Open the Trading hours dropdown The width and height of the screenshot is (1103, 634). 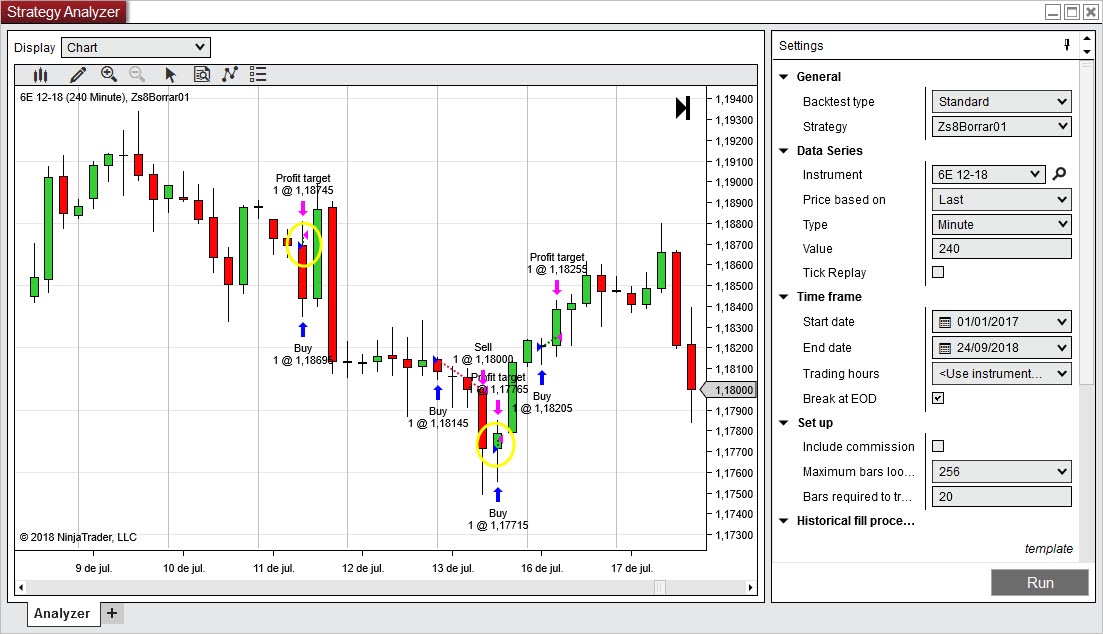pyautogui.click(x=1002, y=374)
